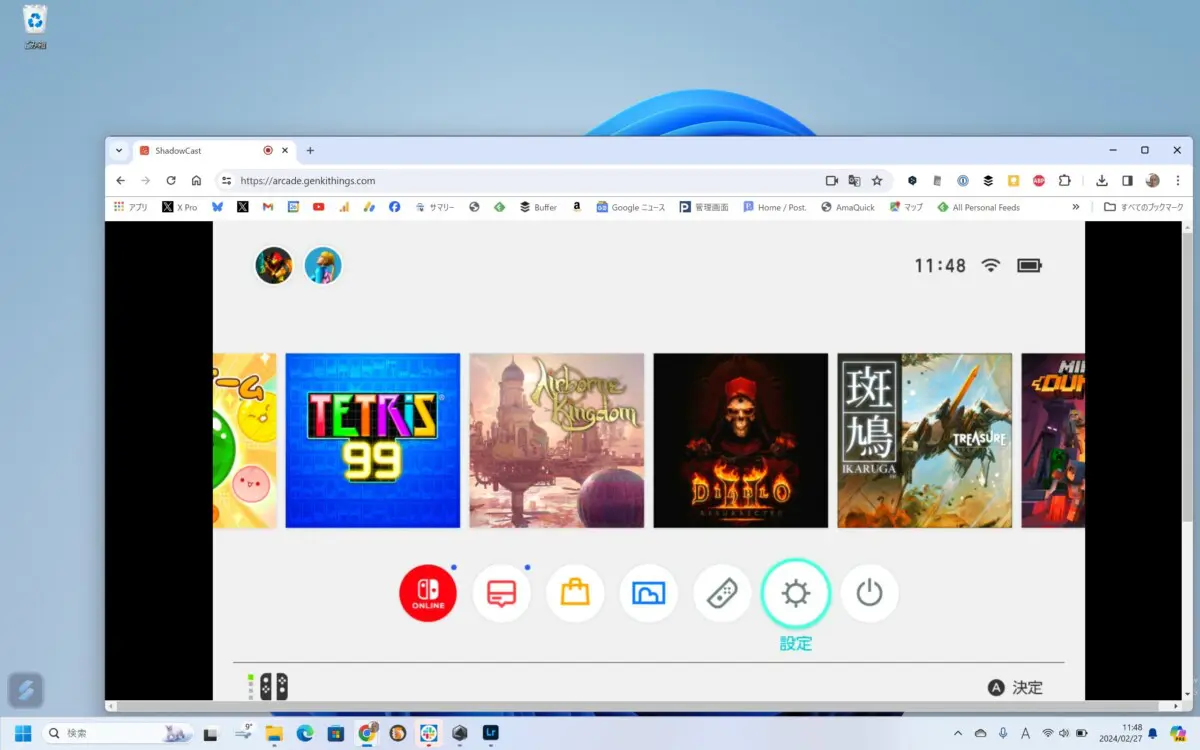Viewport: 1200px width, 750px height.
Task: Launch the Tetris 99 game tile
Action: tap(373, 440)
